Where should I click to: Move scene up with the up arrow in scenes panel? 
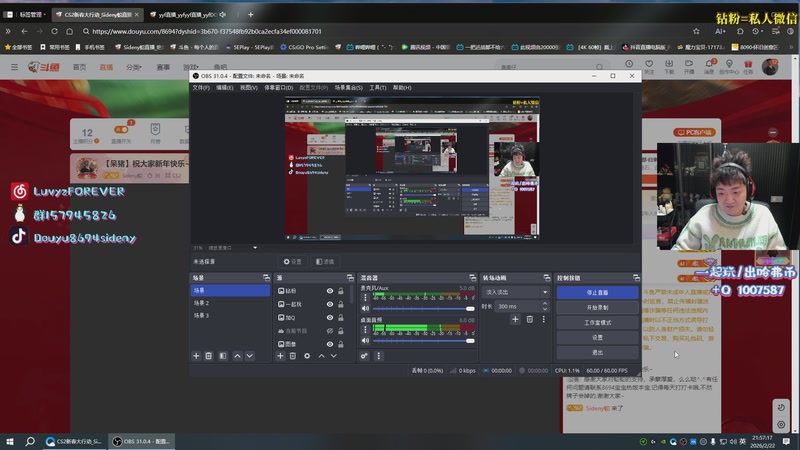[237, 356]
